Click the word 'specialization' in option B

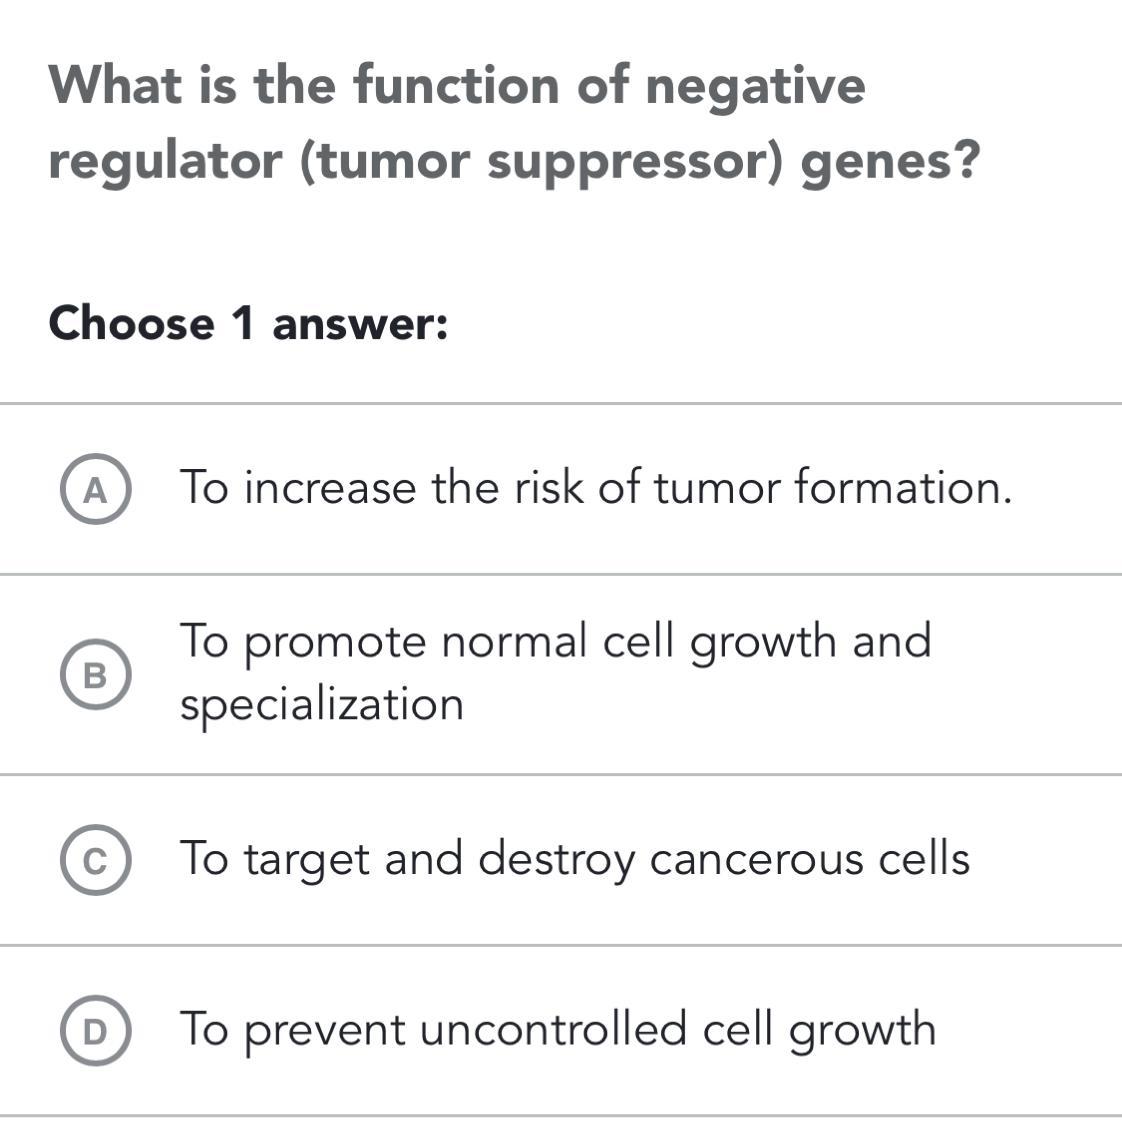[x=322, y=704]
